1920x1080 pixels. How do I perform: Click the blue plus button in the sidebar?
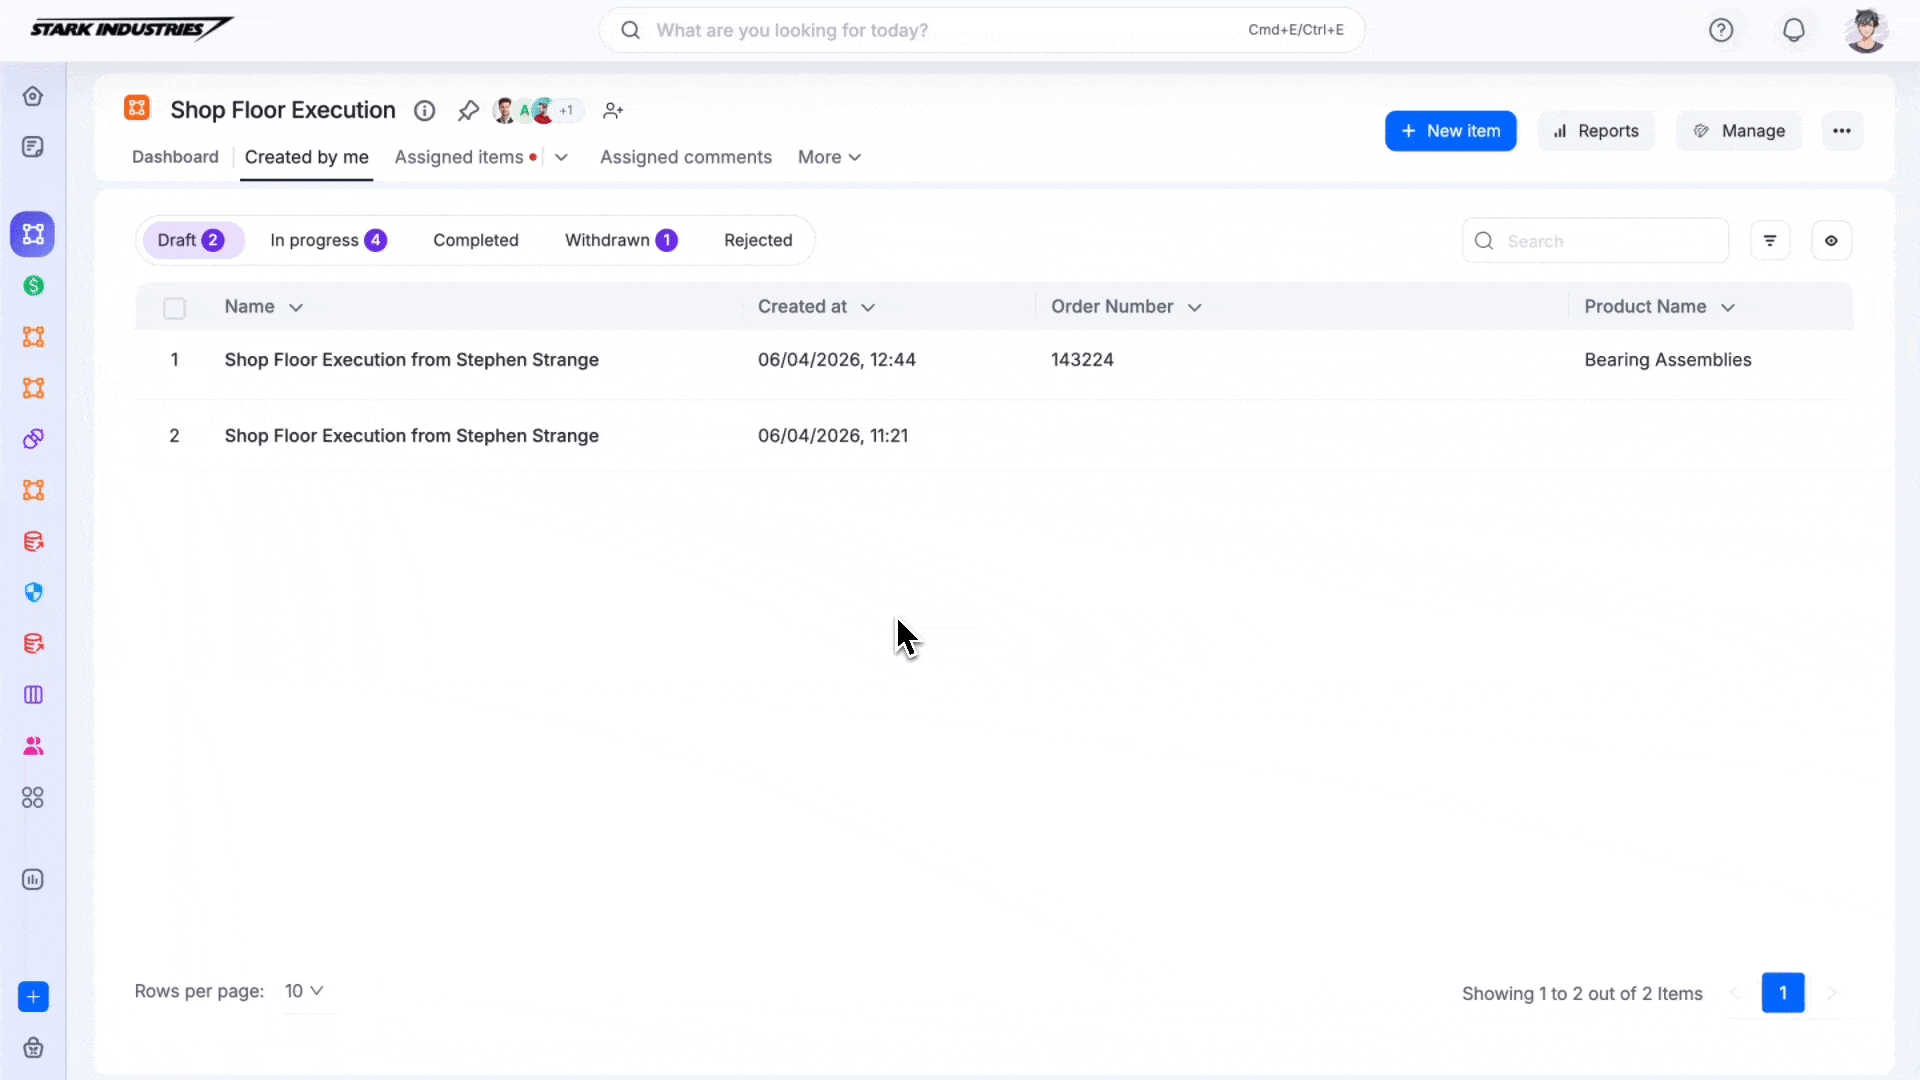pyautogui.click(x=33, y=997)
